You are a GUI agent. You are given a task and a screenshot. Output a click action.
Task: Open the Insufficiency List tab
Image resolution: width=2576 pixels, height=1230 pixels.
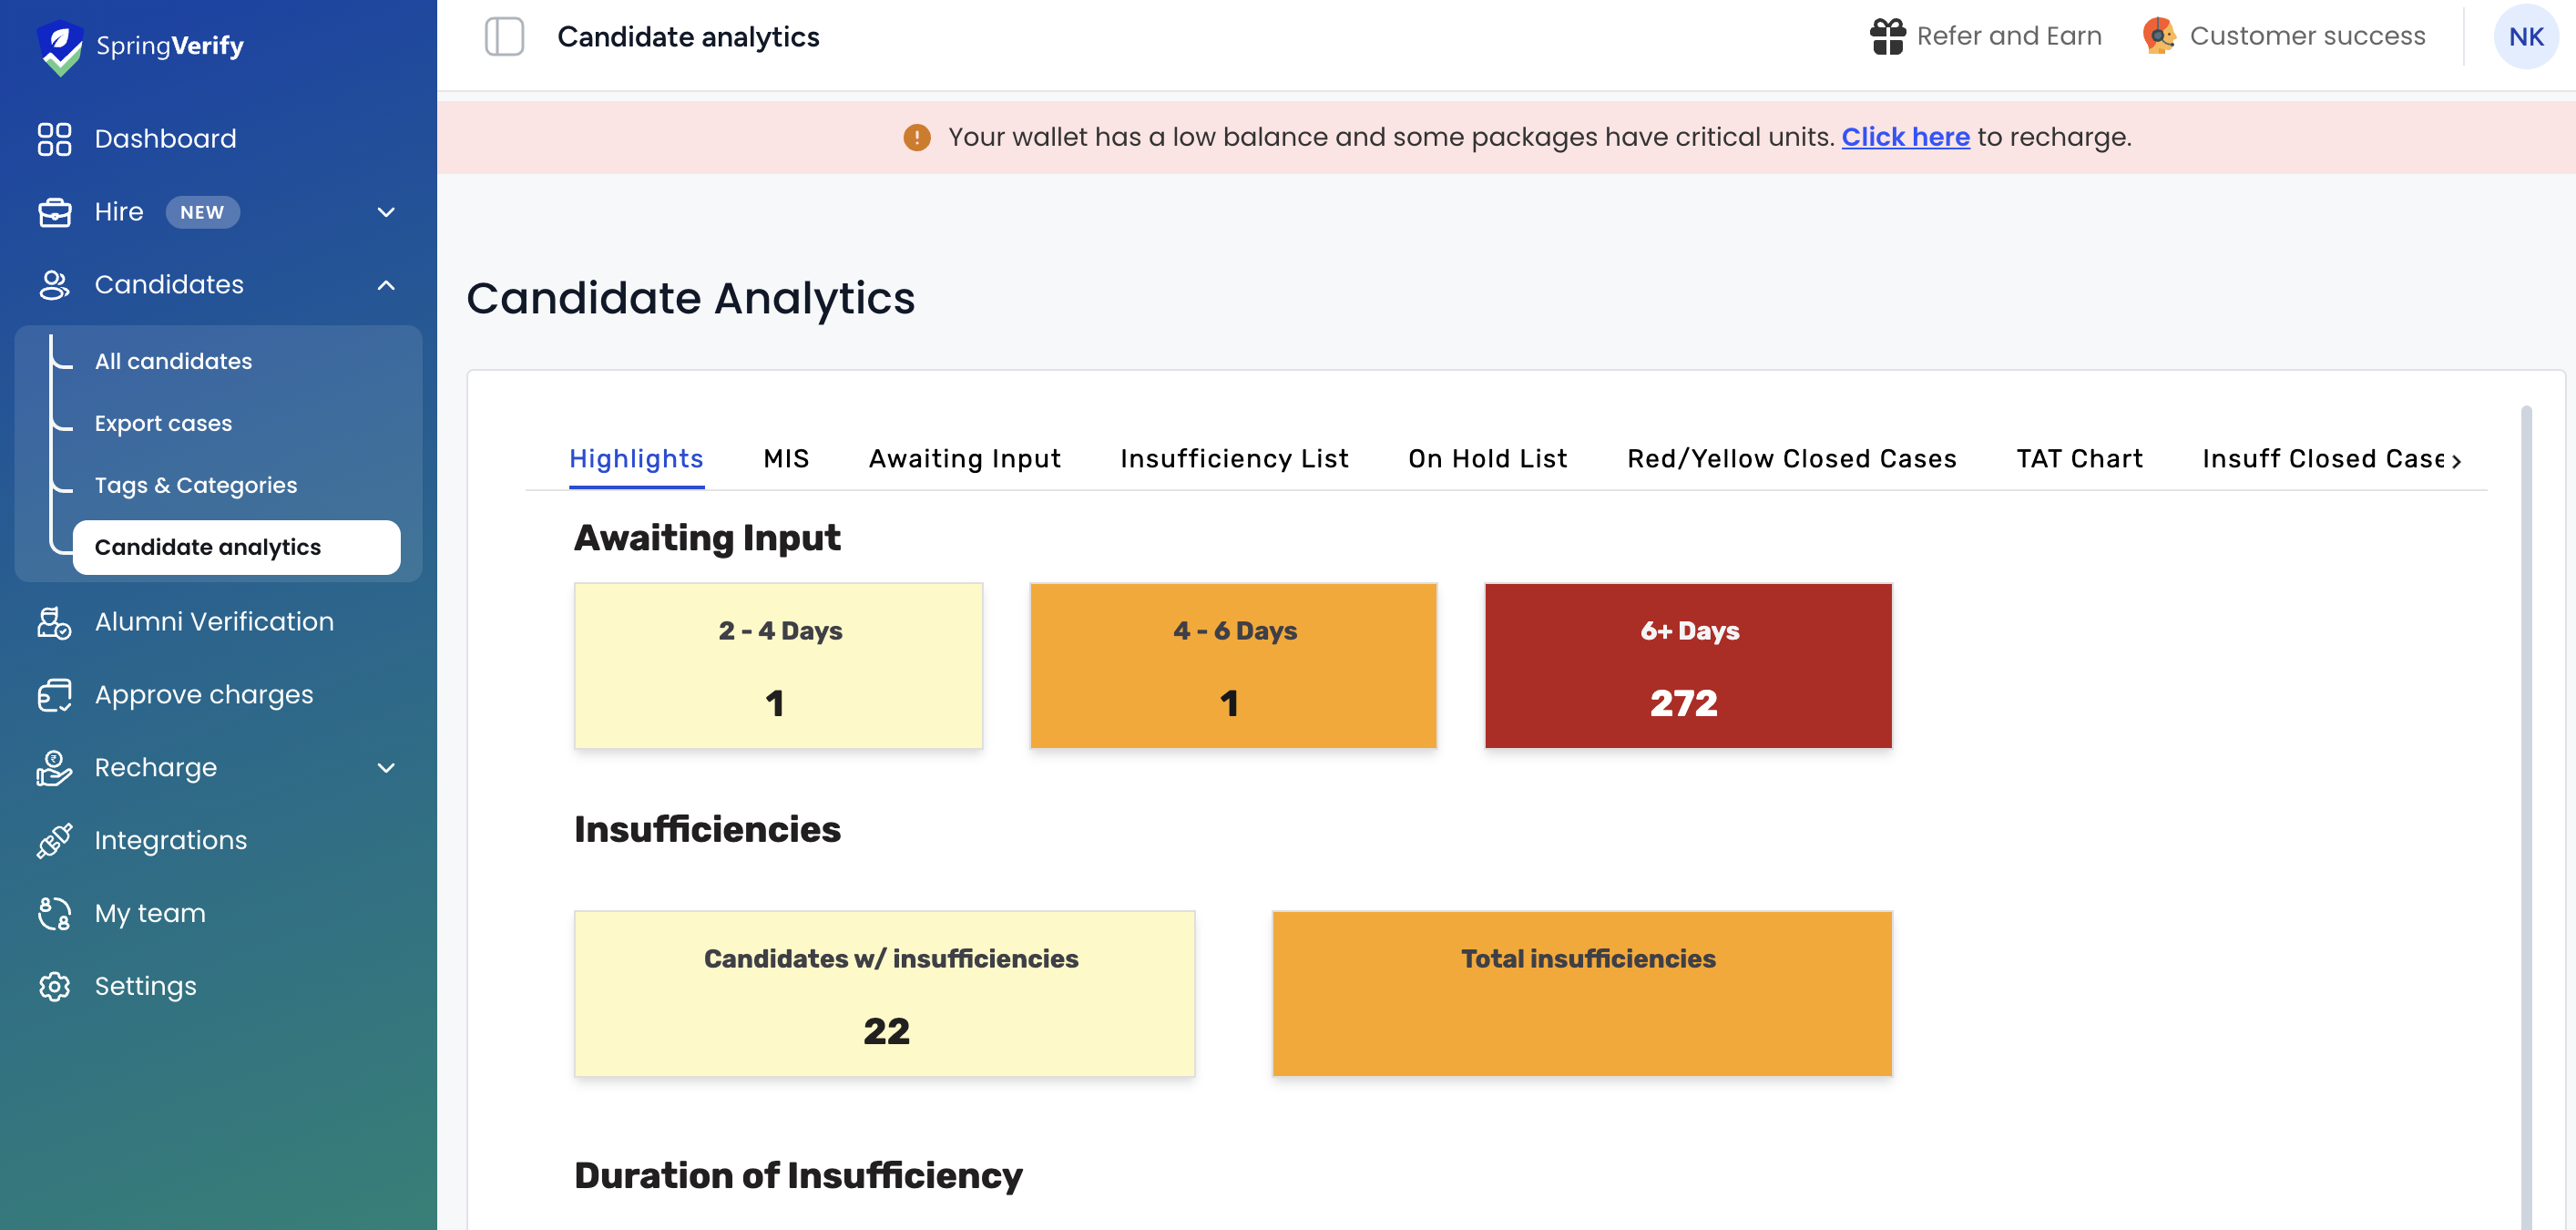(x=1234, y=459)
